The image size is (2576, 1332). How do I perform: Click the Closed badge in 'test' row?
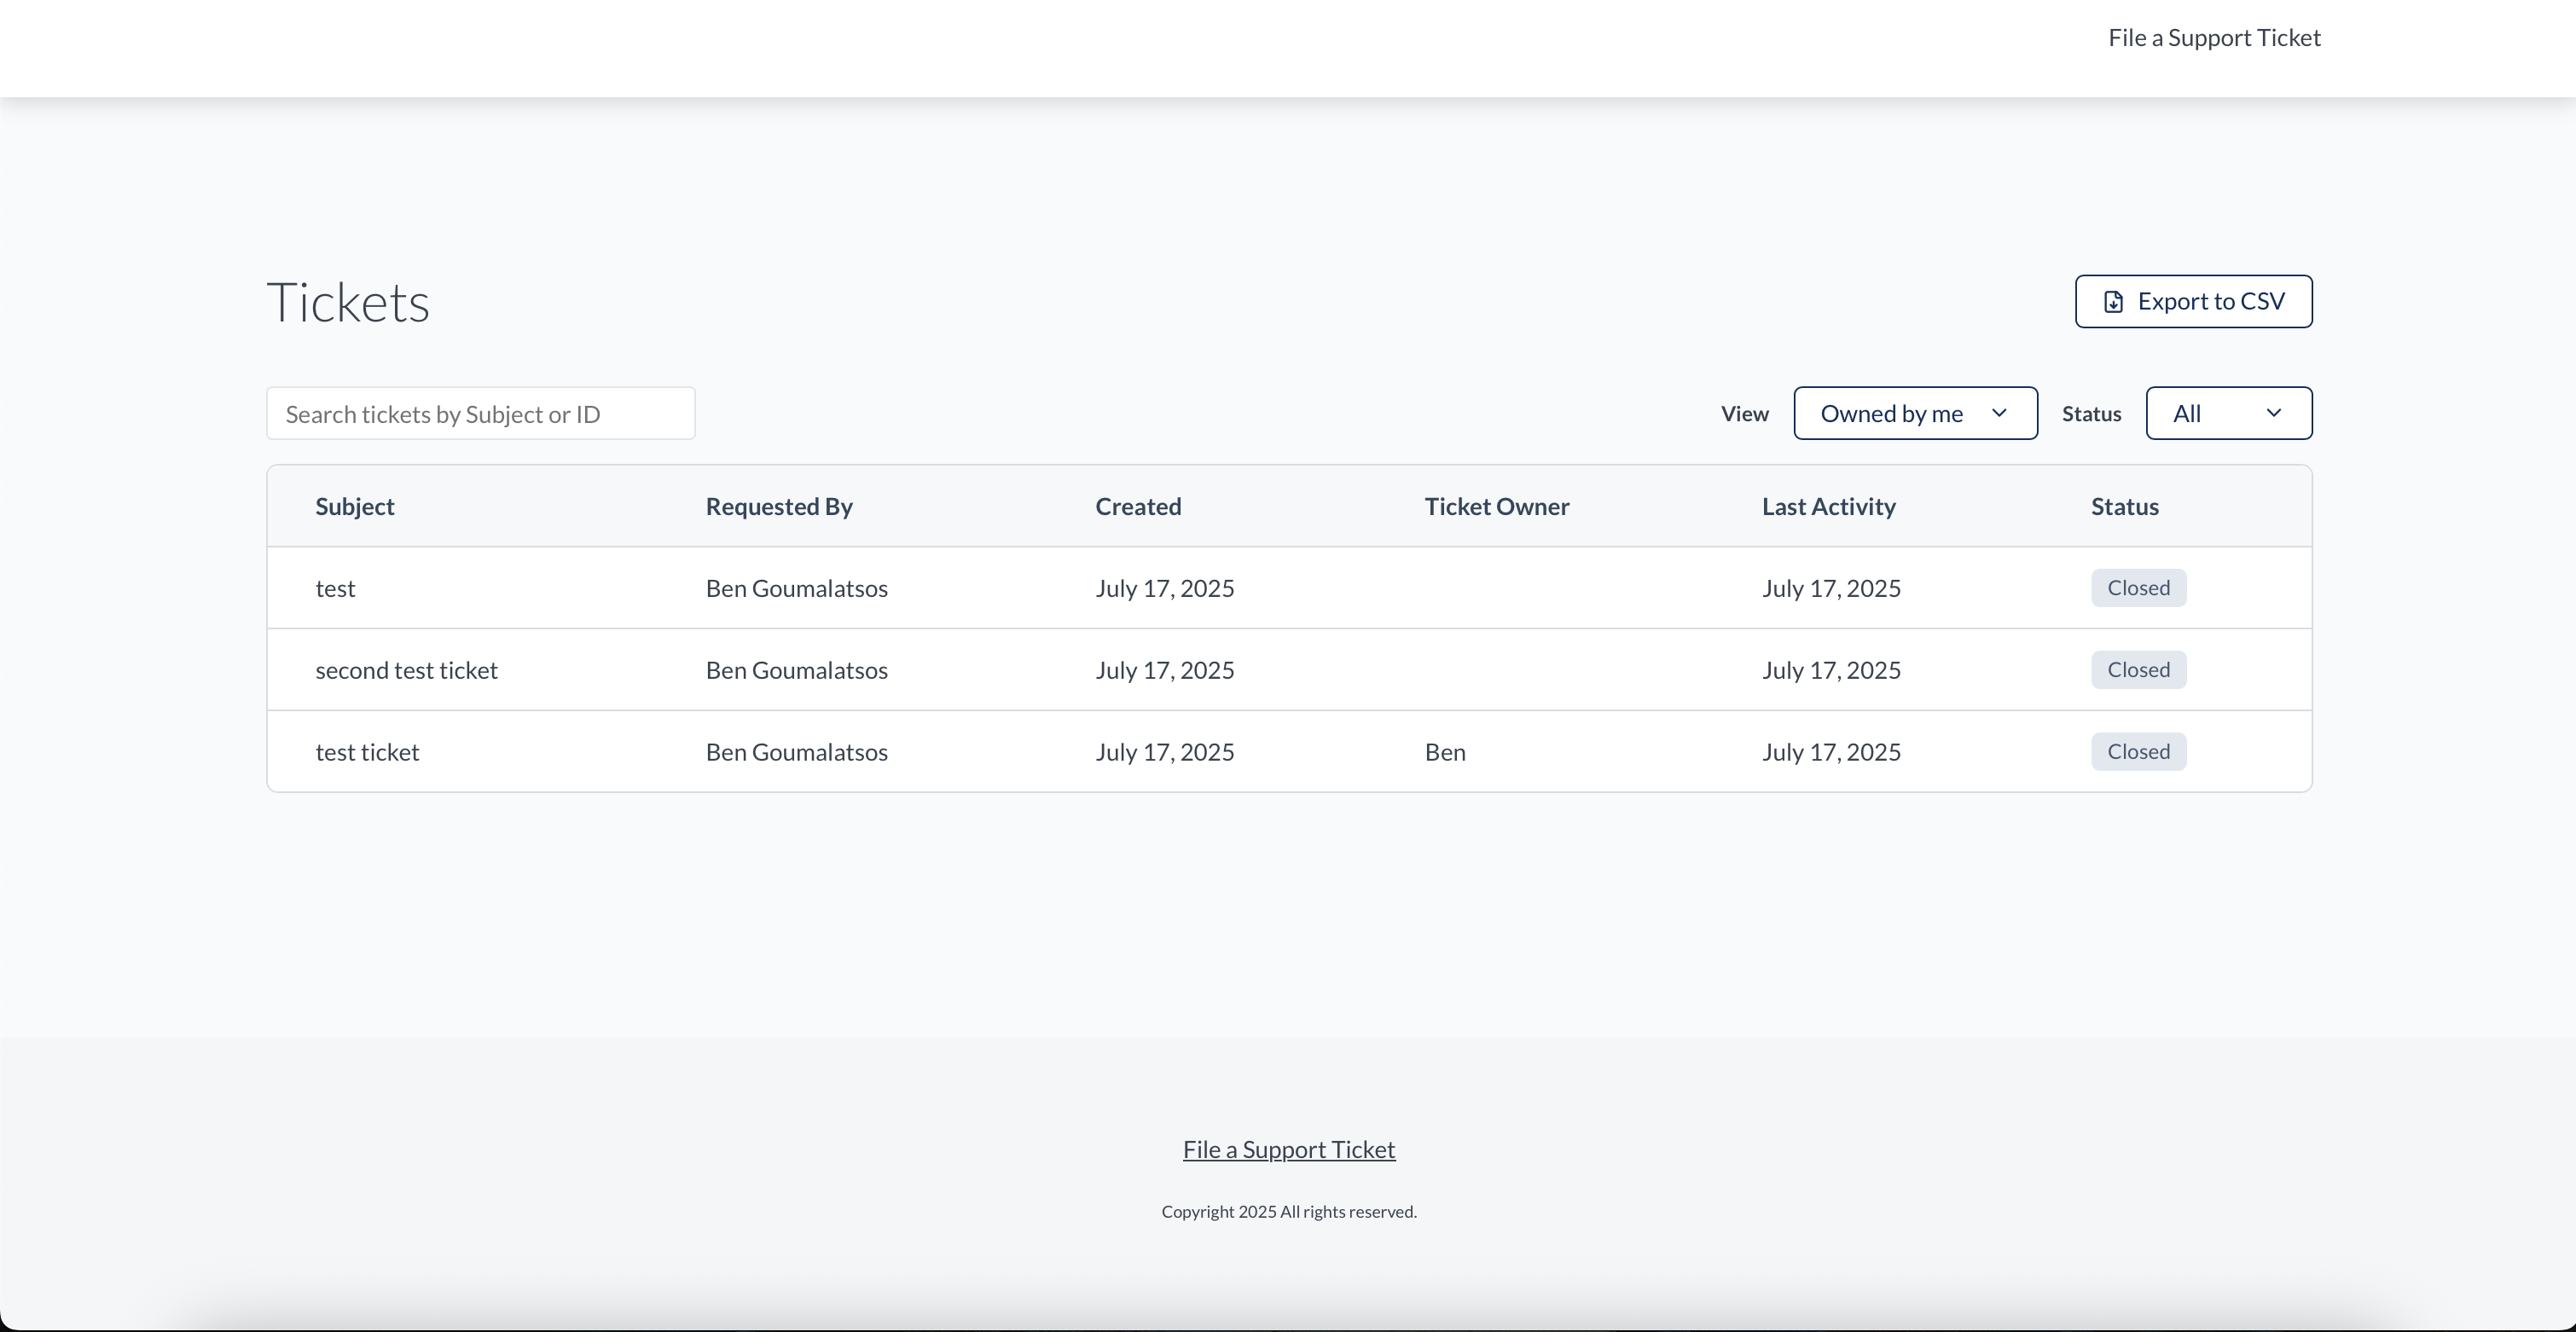tap(2138, 588)
